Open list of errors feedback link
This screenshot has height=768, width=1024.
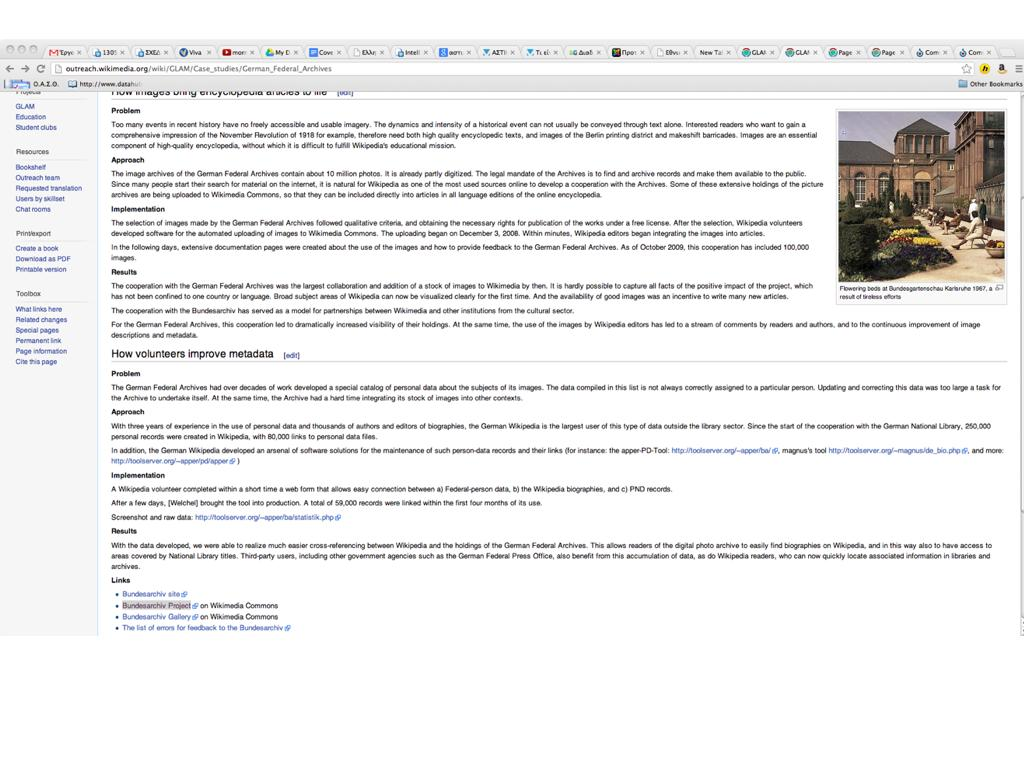pos(206,628)
